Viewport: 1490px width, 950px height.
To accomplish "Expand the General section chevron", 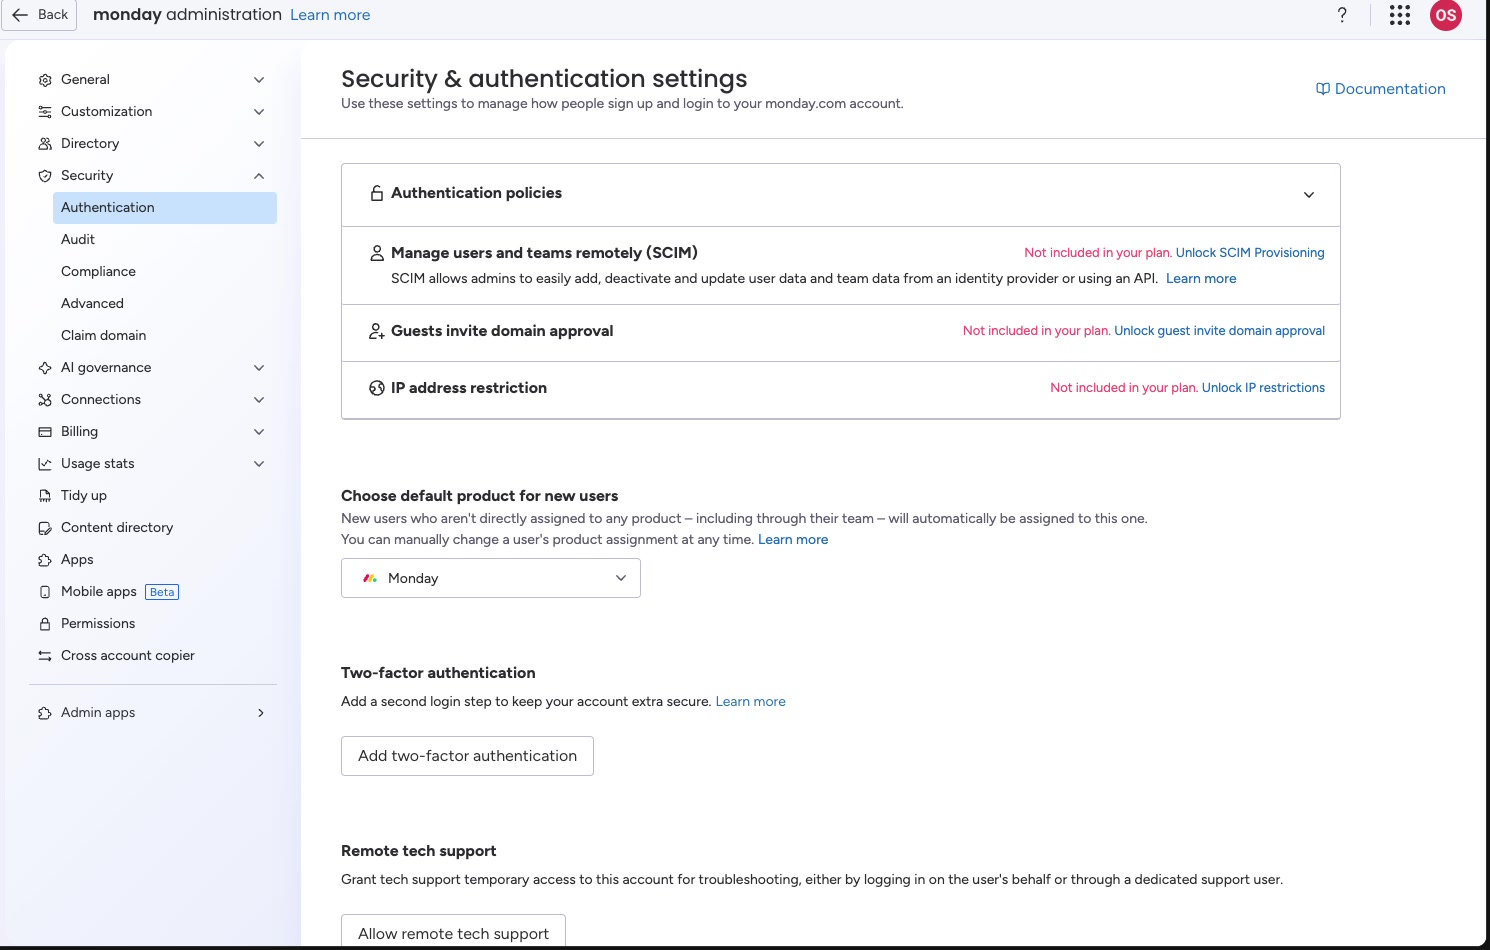I will tap(259, 80).
